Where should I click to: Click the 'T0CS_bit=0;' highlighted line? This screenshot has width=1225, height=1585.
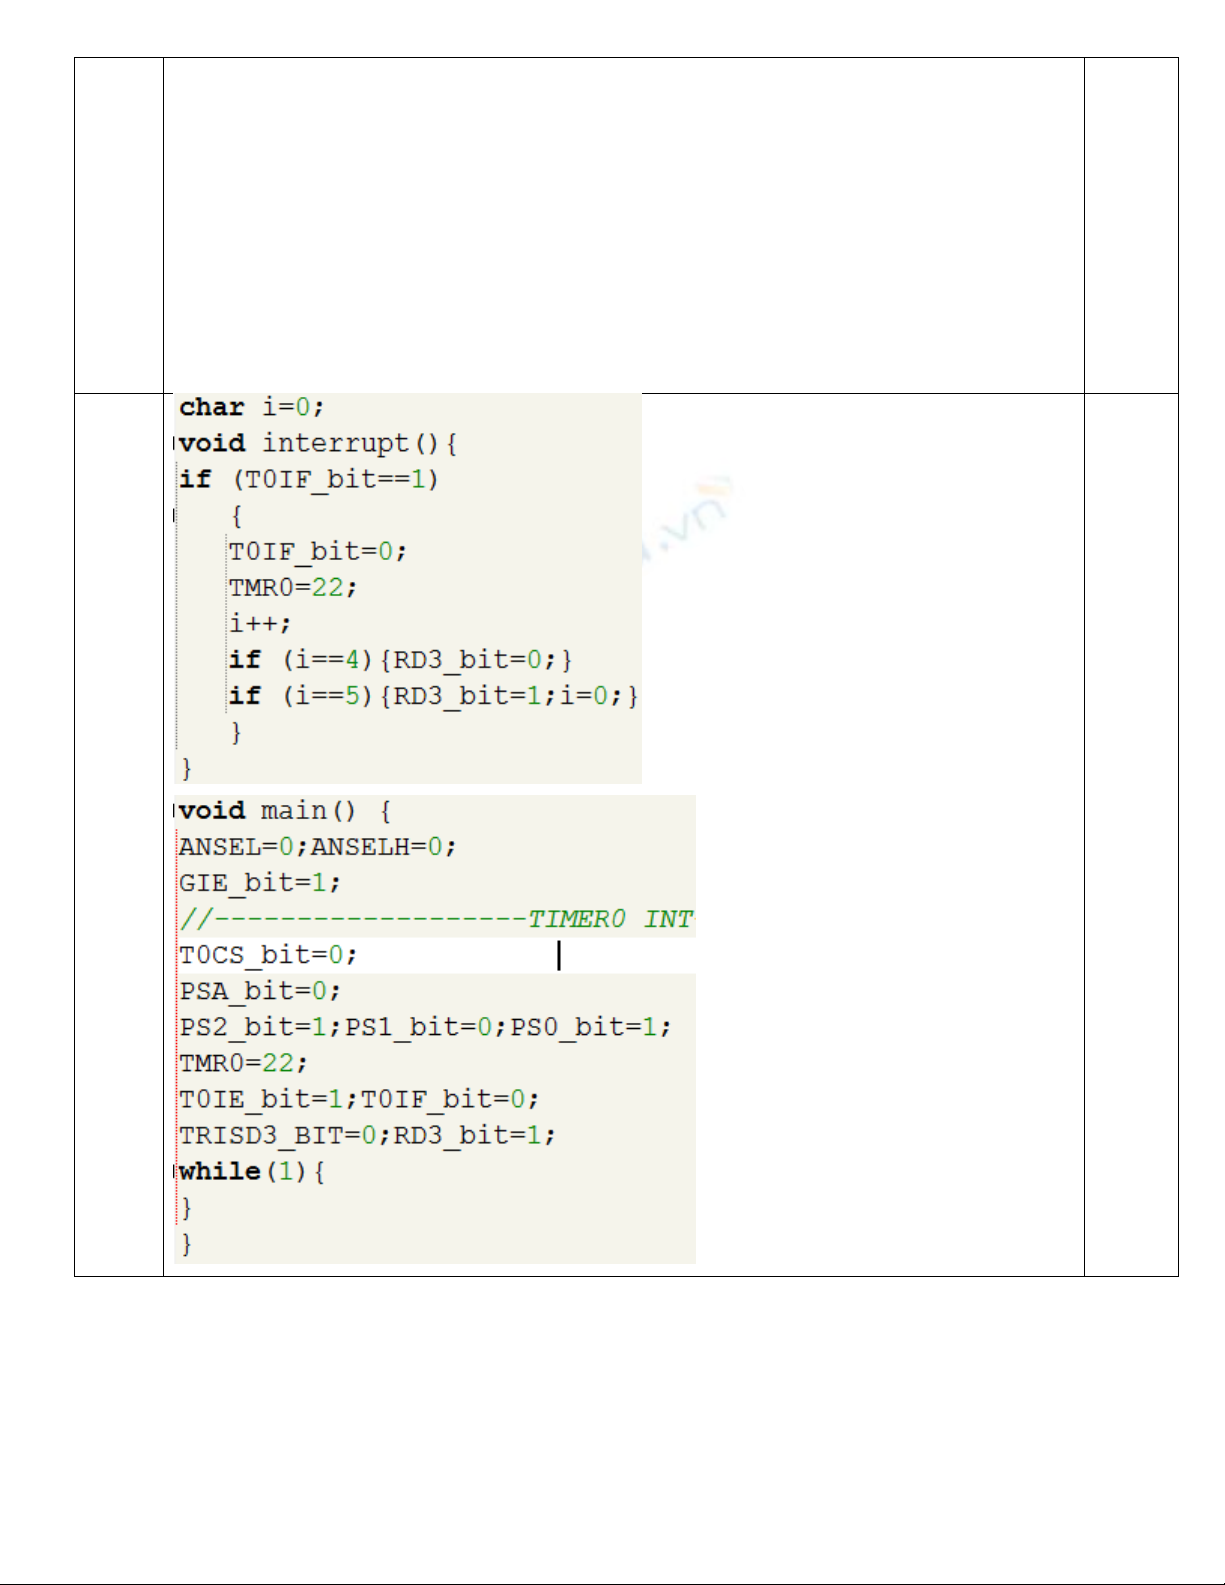click(267, 956)
